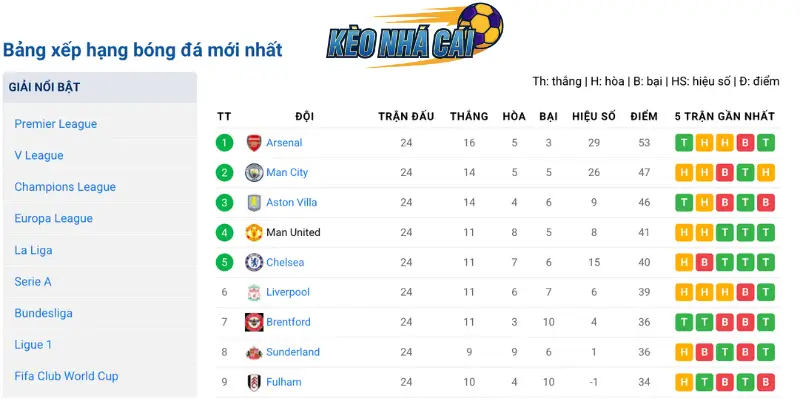Open Premier League in sidebar
Screen dimensions: 800x400
(x=56, y=124)
